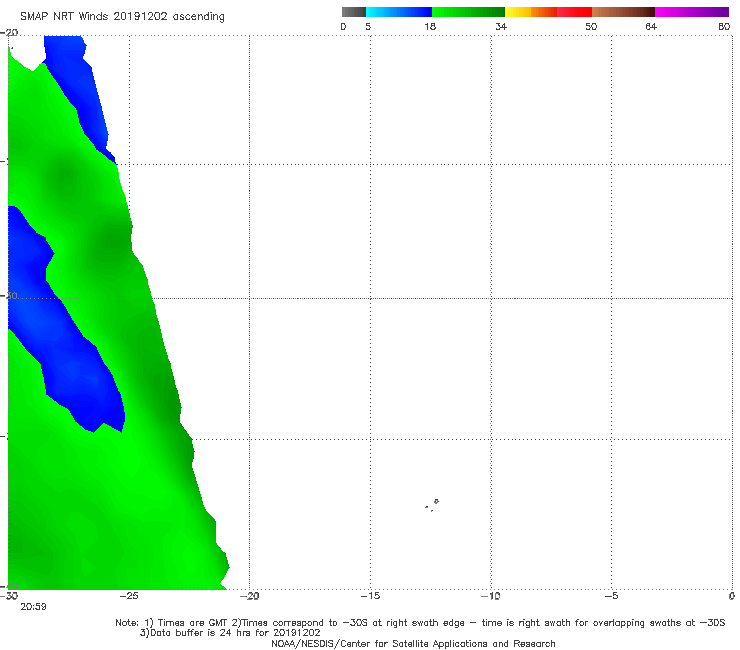Click the '18' label under the color bar
The width and height of the screenshot is (740, 650).
[430, 27]
